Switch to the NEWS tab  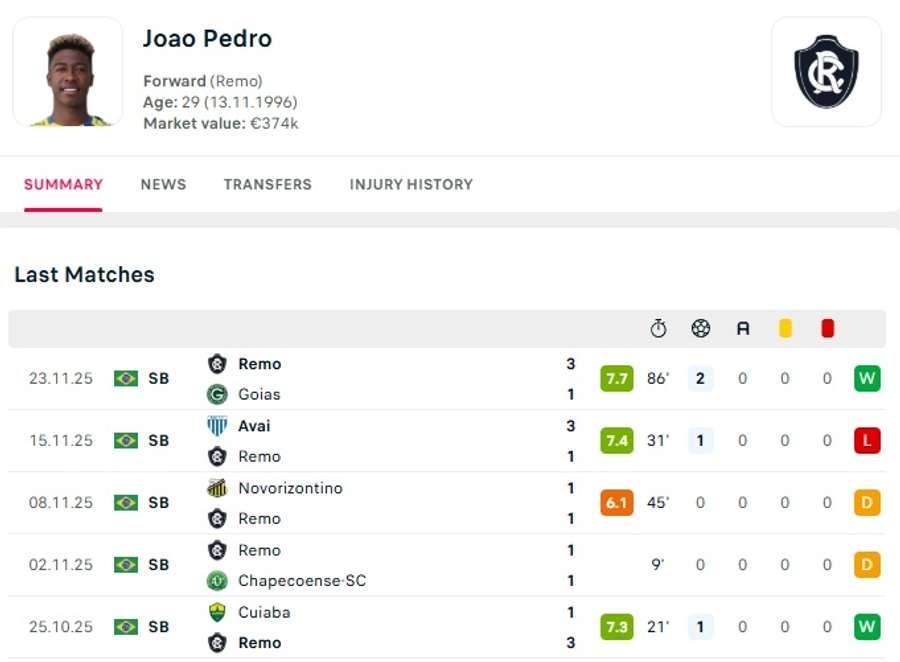(163, 184)
